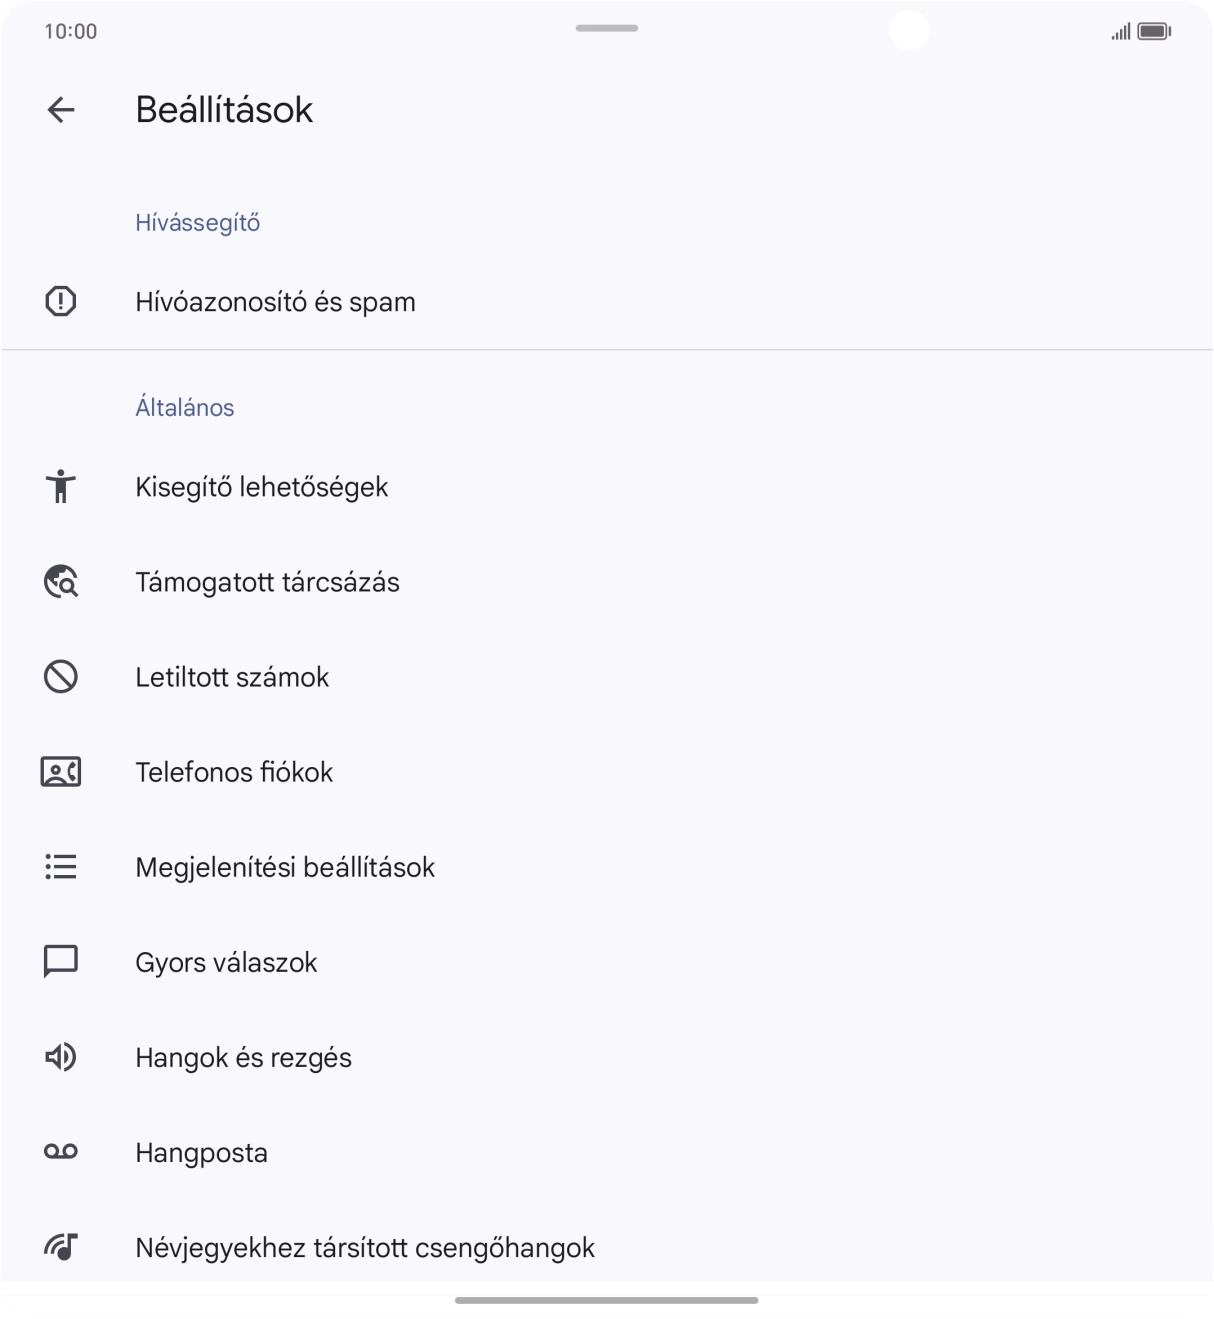Select the phone accounts contact card icon
The height and width of the screenshot is (1319, 1214).
tap(61, 771)
